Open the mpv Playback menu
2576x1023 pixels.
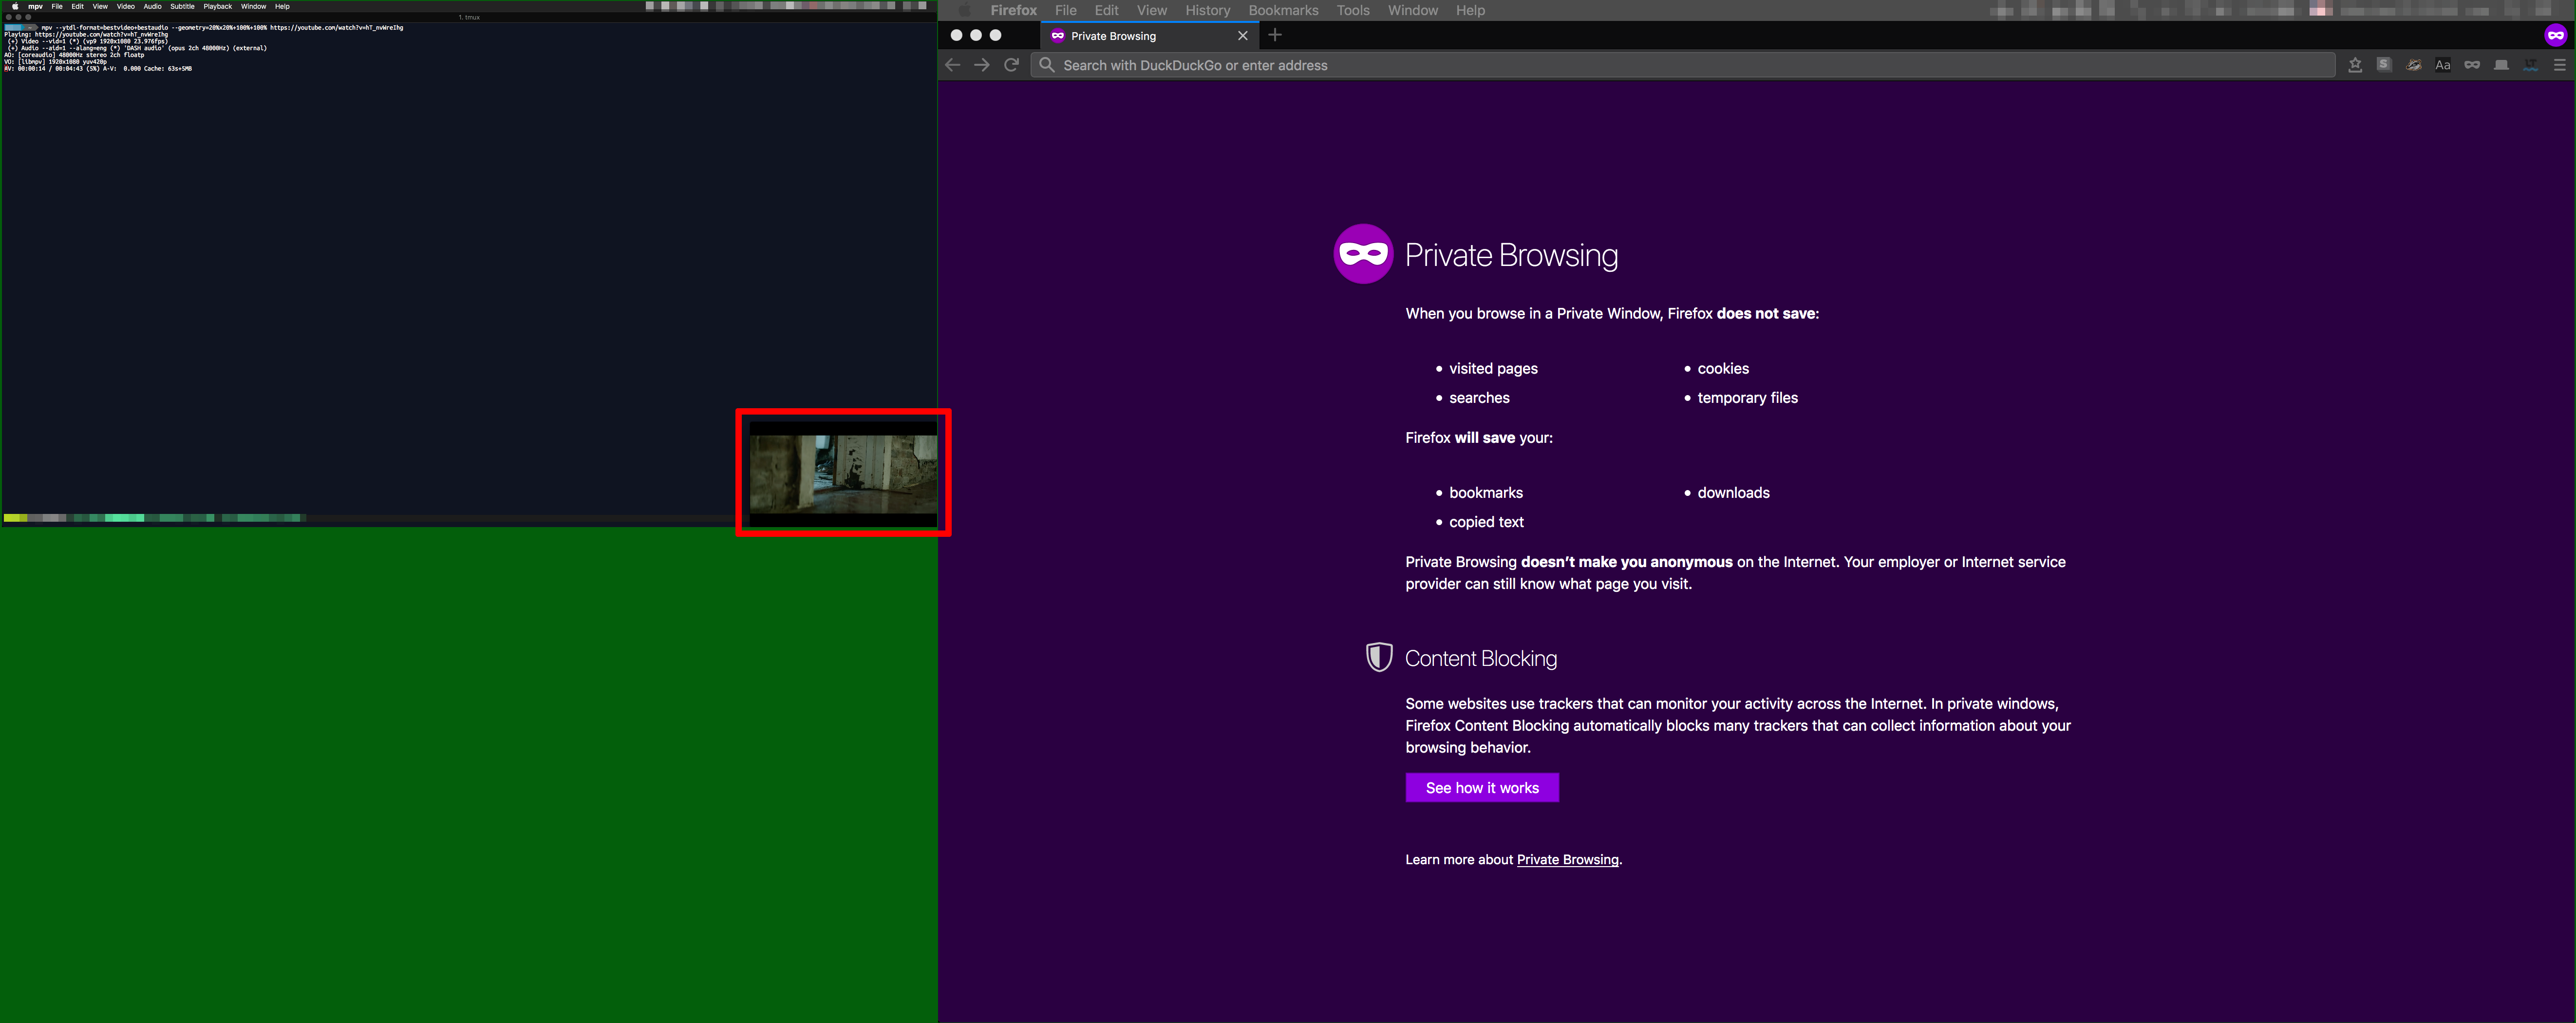217,6
